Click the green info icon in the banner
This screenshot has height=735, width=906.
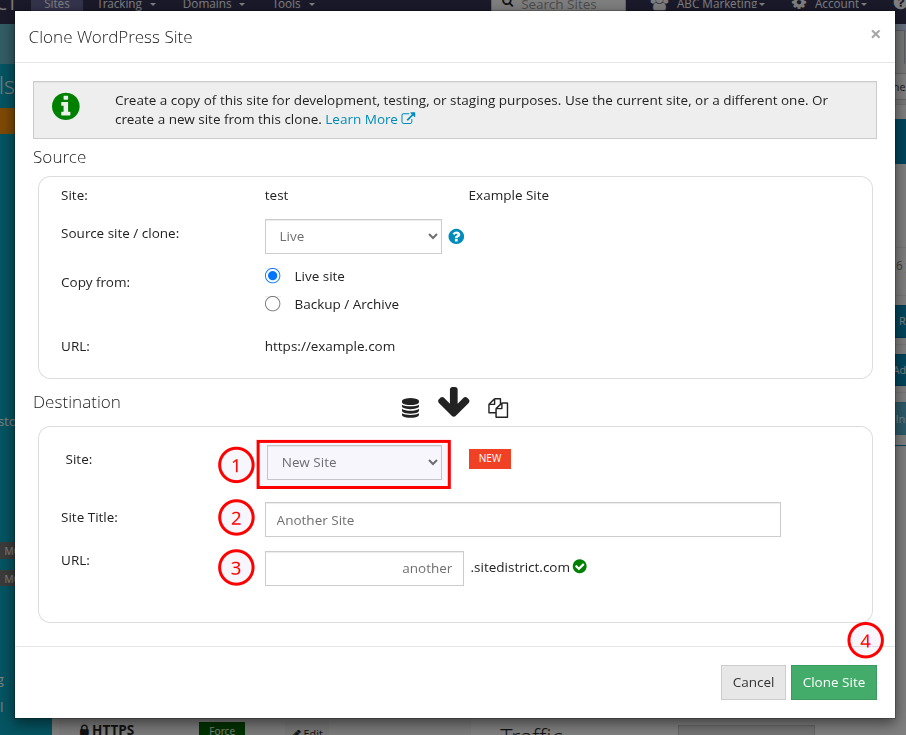[x=66, y=107]
